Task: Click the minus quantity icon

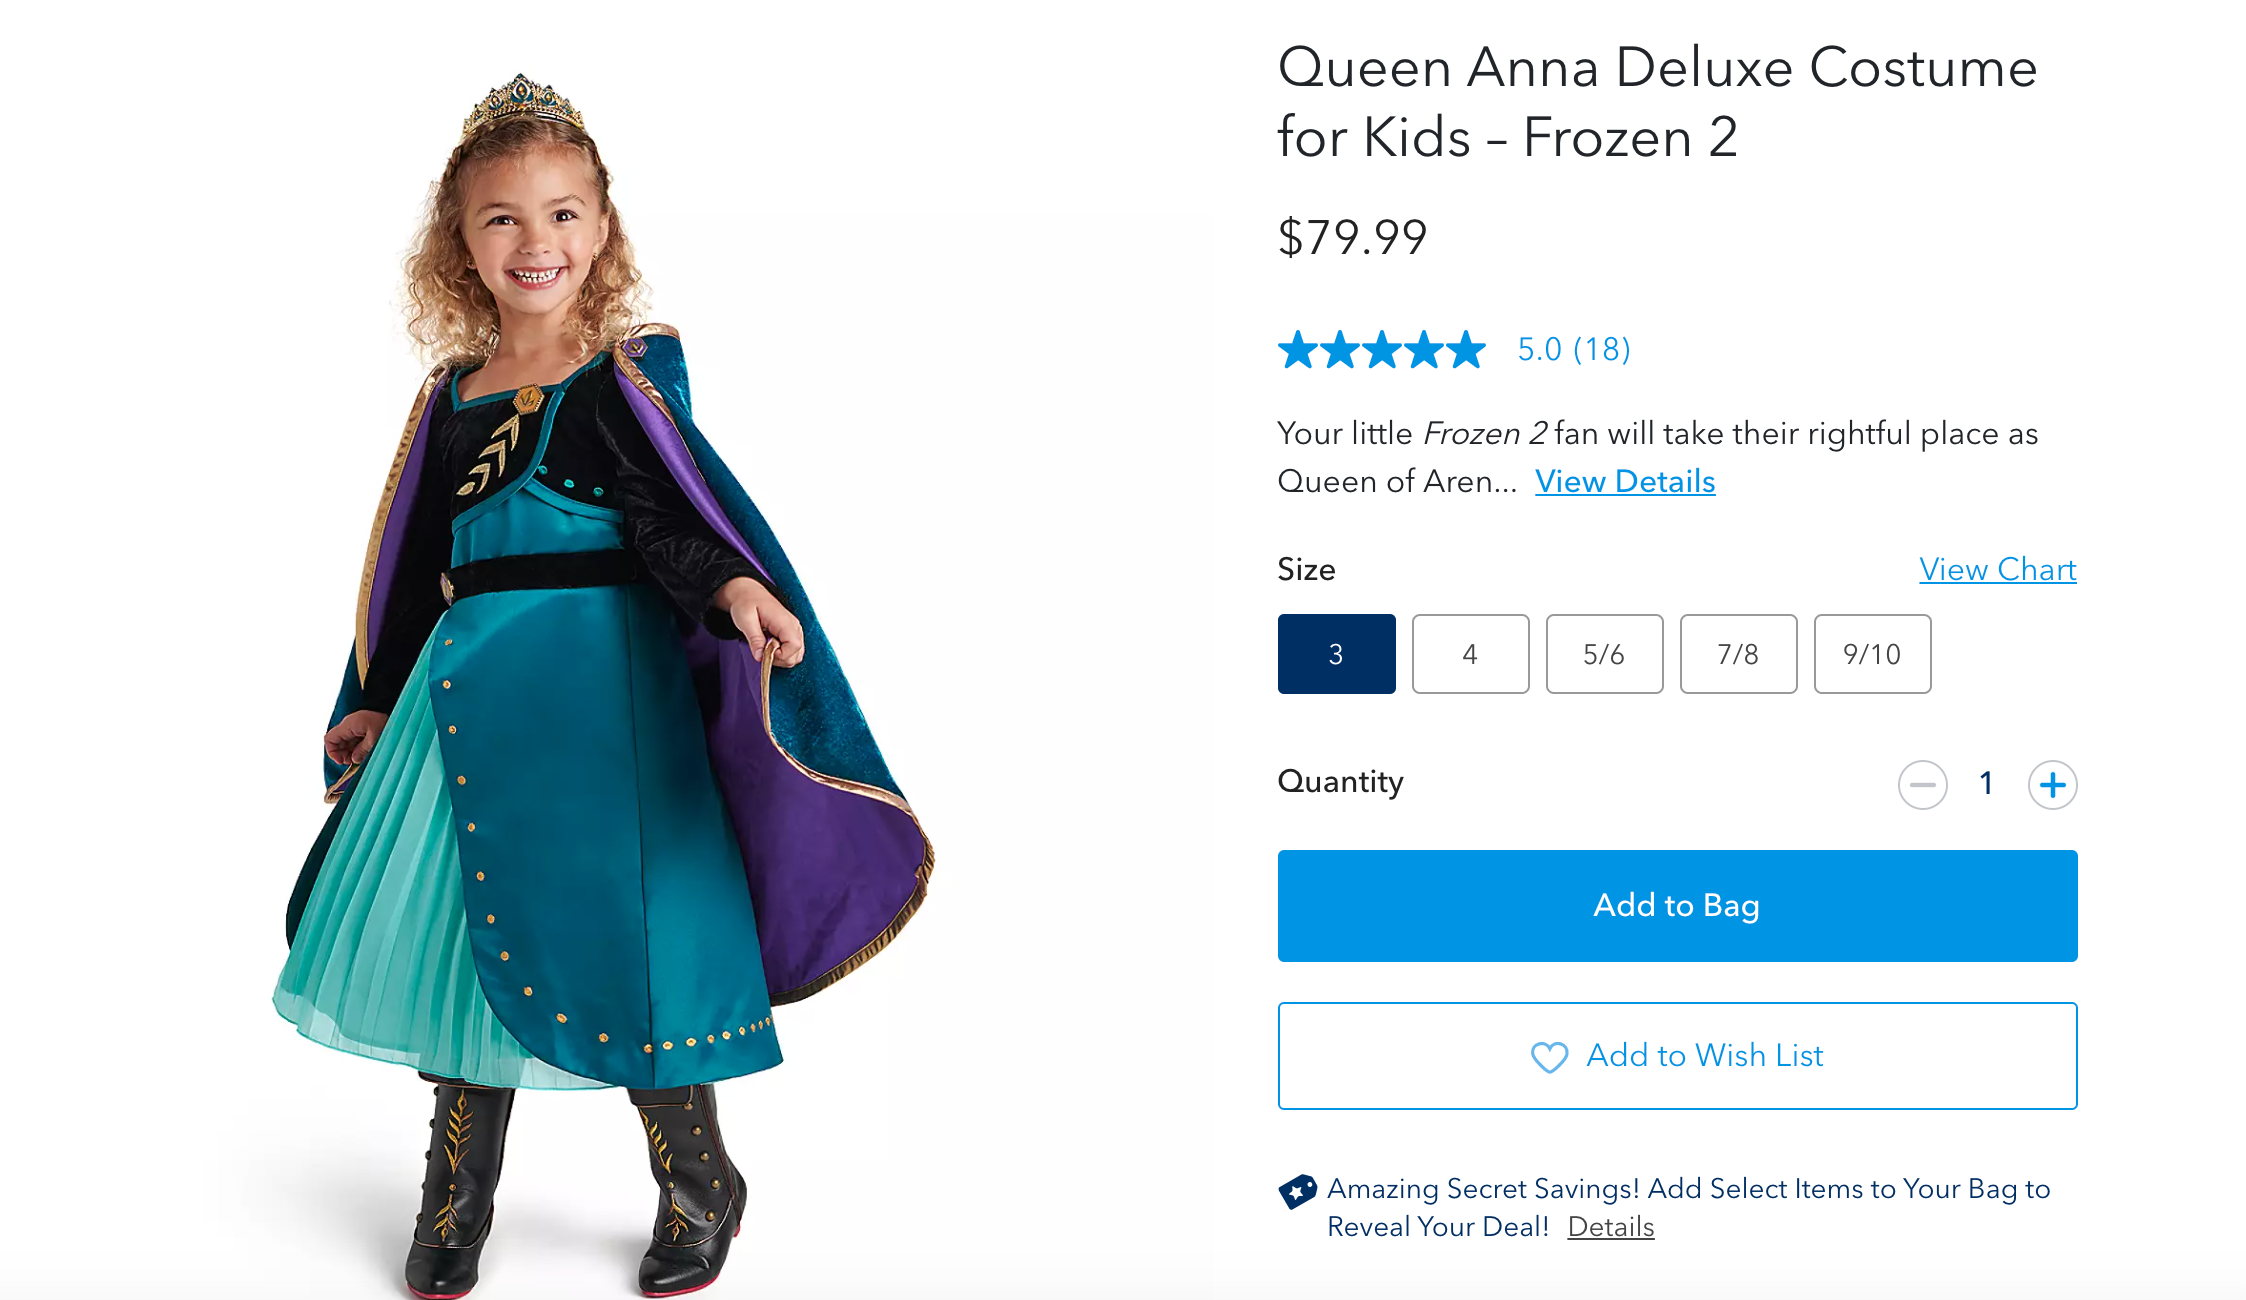Action: (x=1922, y=785)
